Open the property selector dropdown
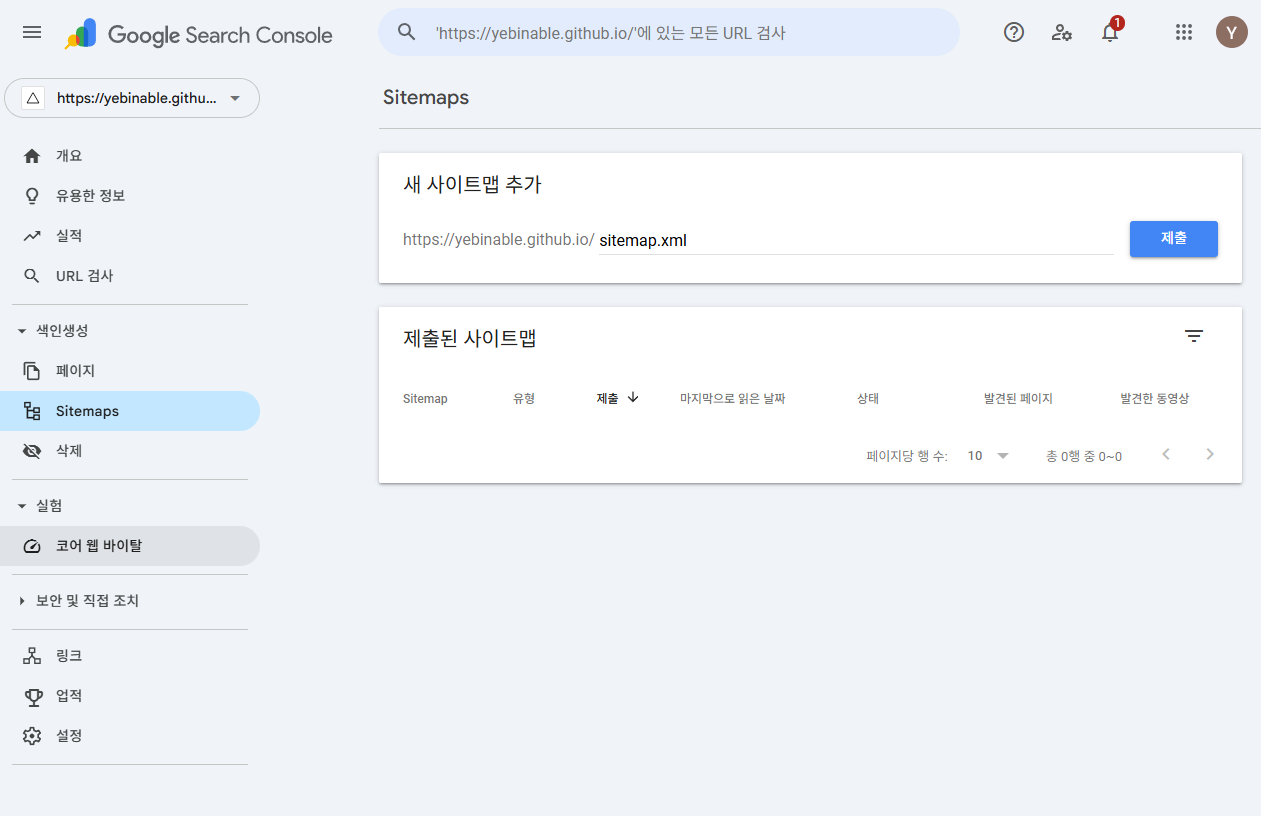The width and height of the screenshot is (1261, 816). [132, 98]
